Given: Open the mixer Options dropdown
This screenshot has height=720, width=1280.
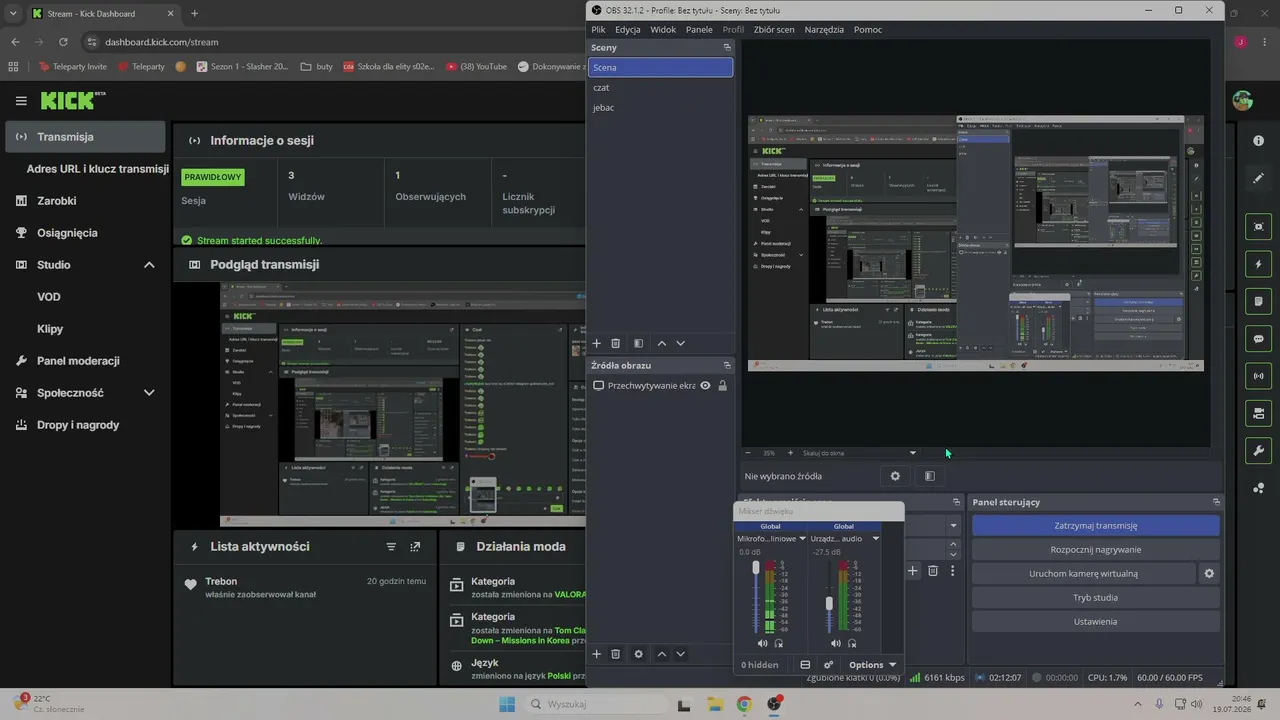Looking at the screenshot, I should click(x=872, y=665).
